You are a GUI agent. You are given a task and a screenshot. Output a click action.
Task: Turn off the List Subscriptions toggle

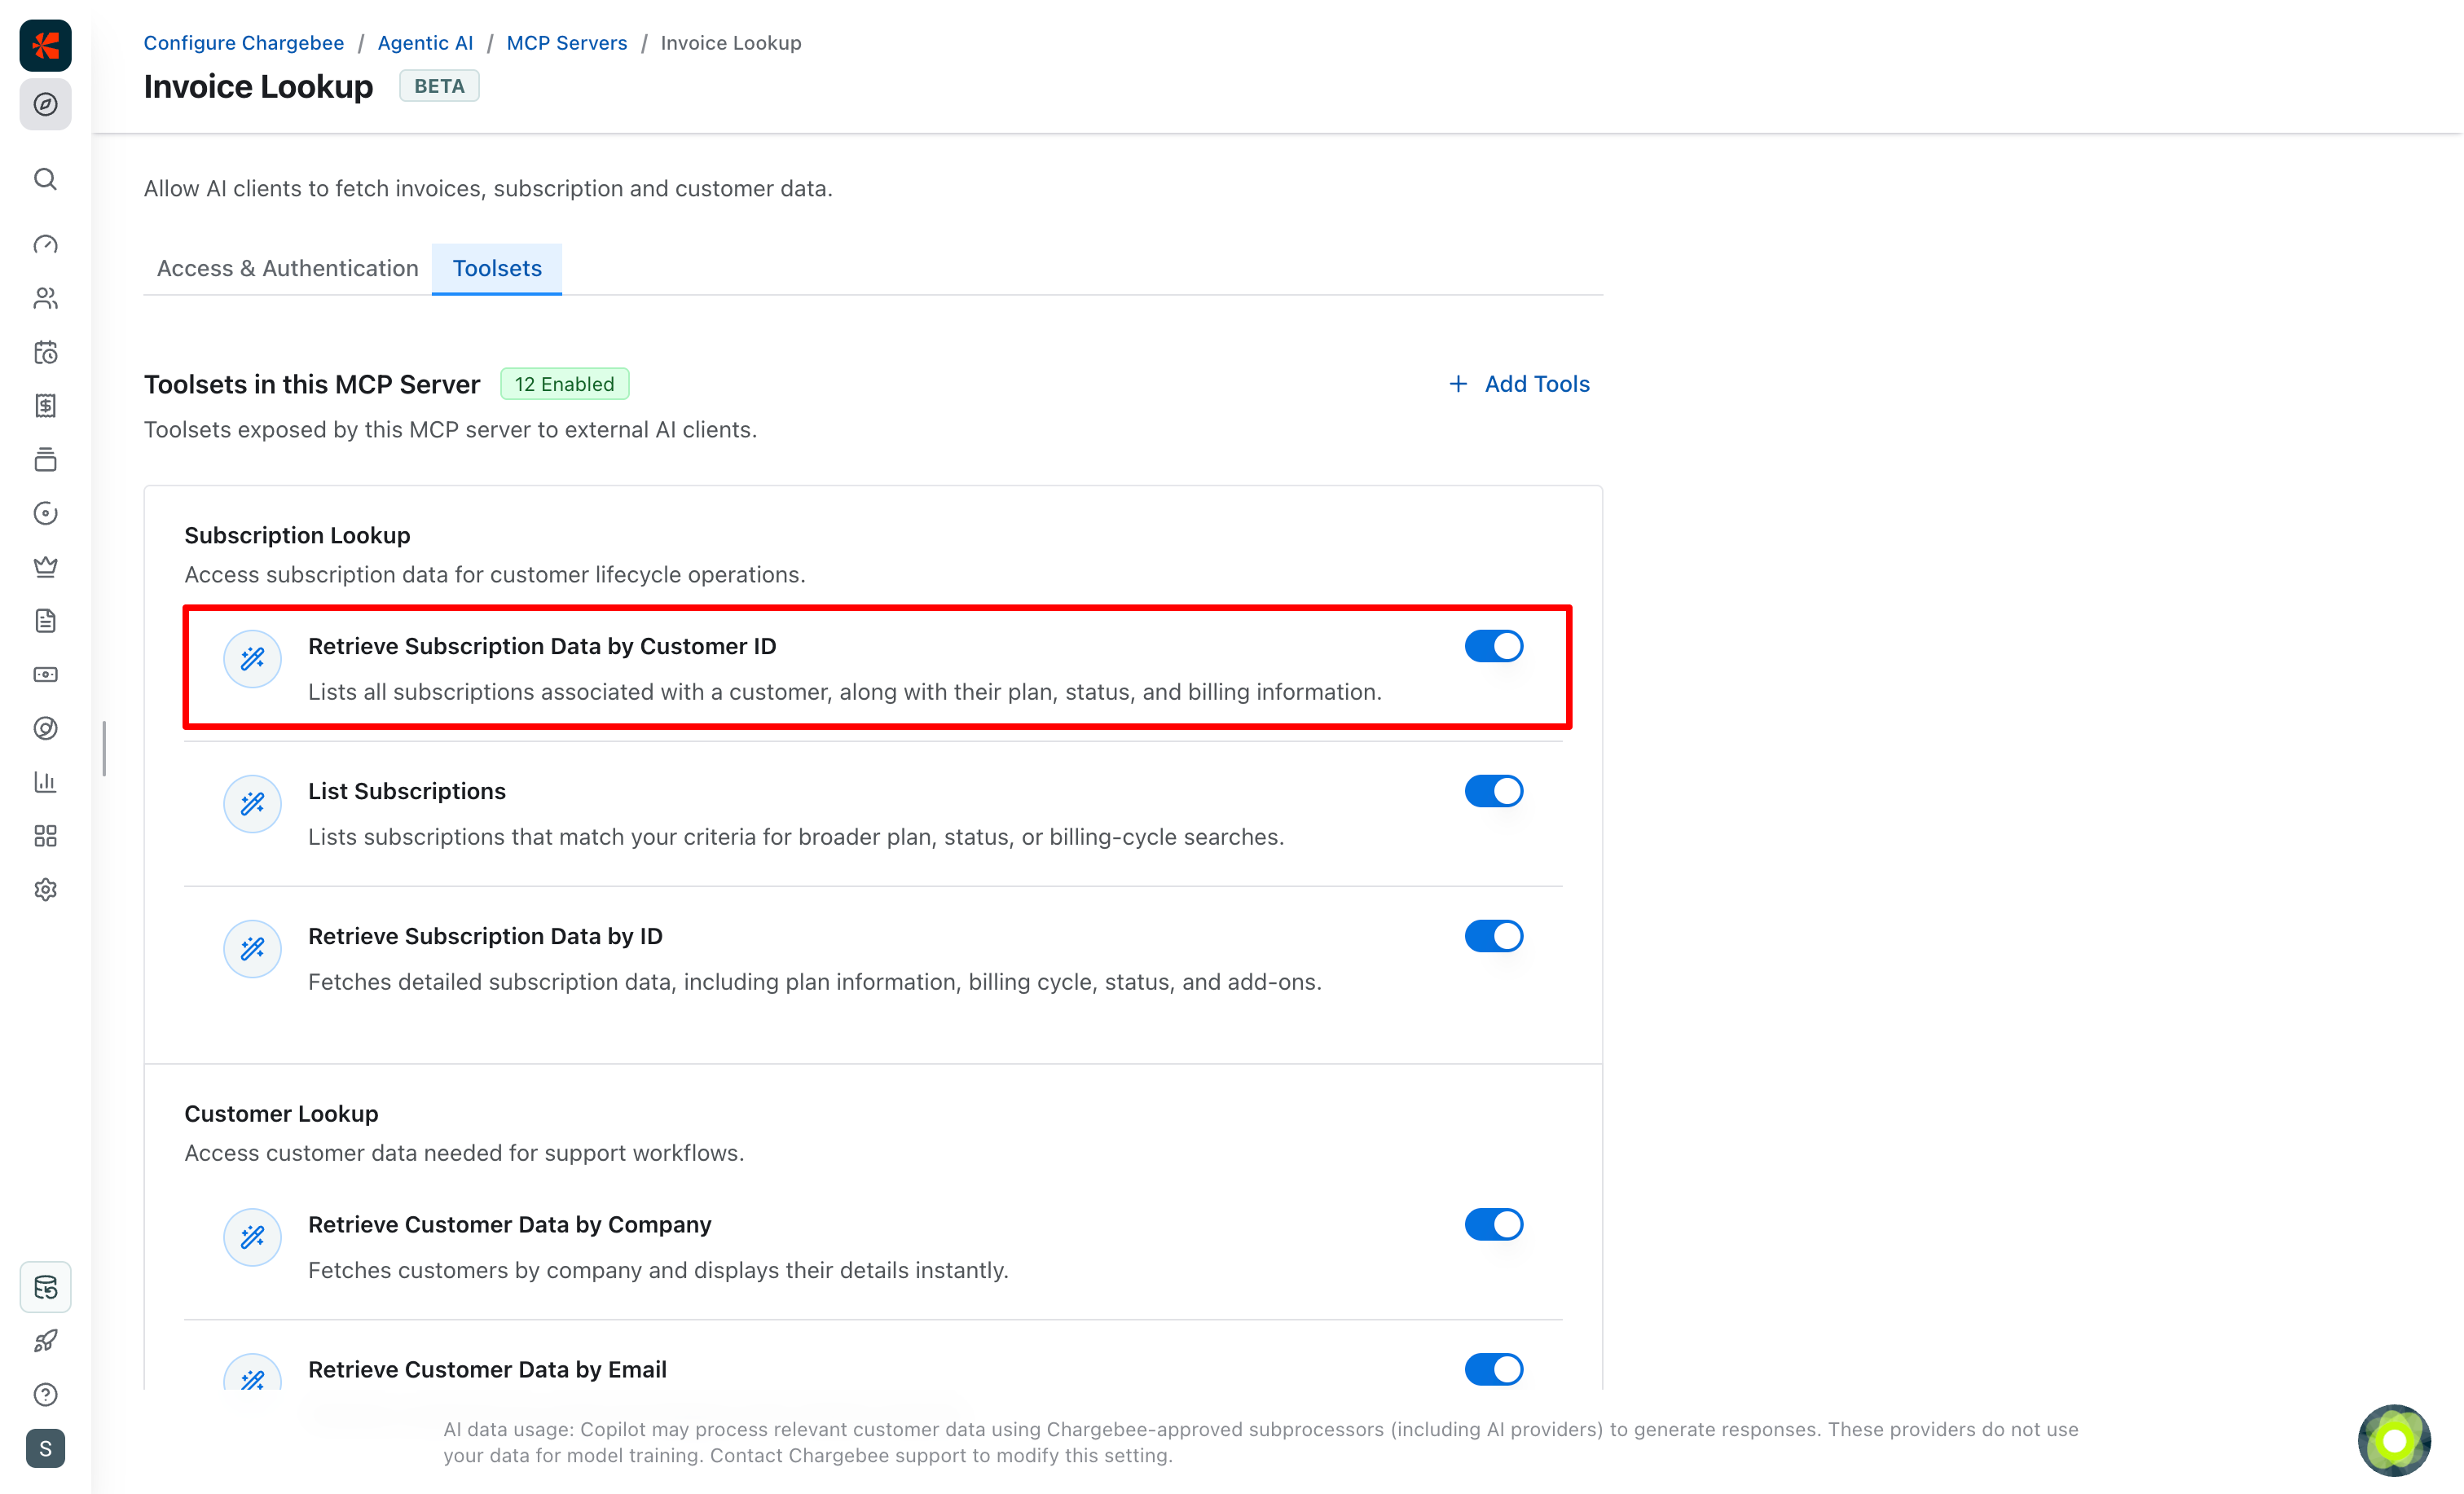pos(1494,791)
